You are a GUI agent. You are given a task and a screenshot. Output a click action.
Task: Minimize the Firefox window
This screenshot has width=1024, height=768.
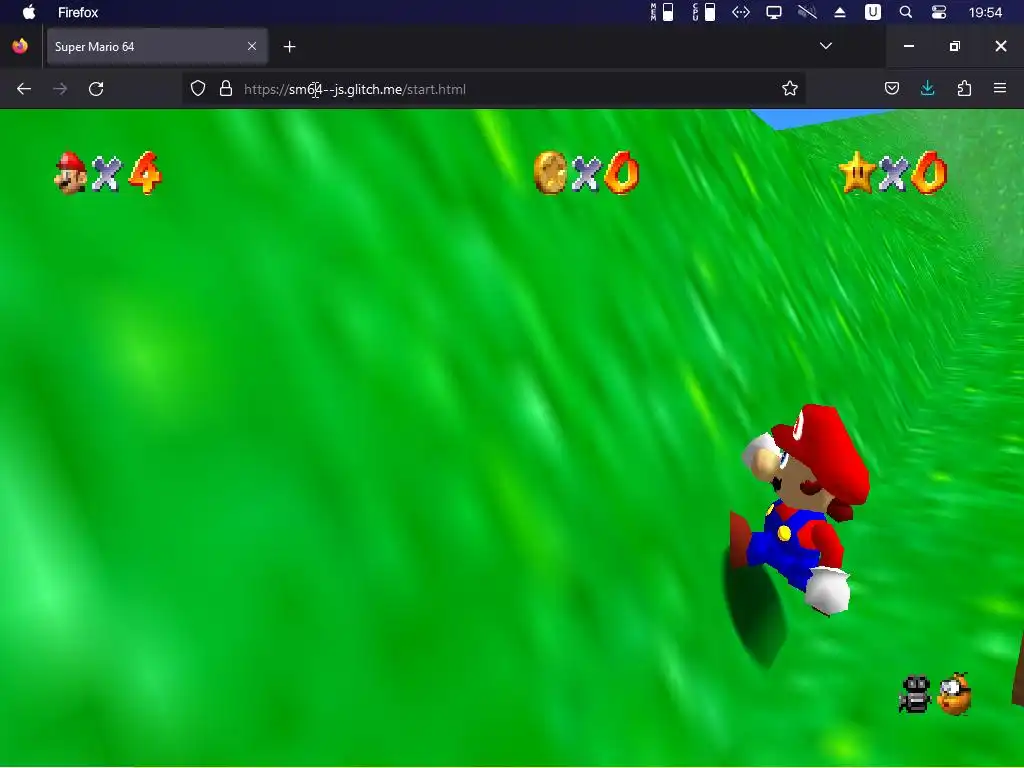coord(908,46)
